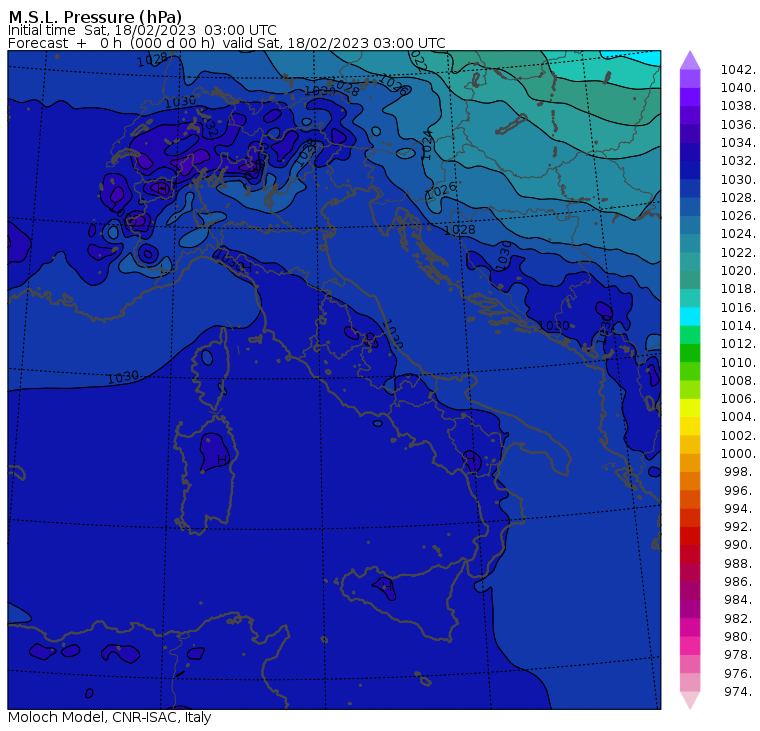This screenshot has width=760, height=731.
Task: Click the 992. legend label
Action: tap(740, 526)
